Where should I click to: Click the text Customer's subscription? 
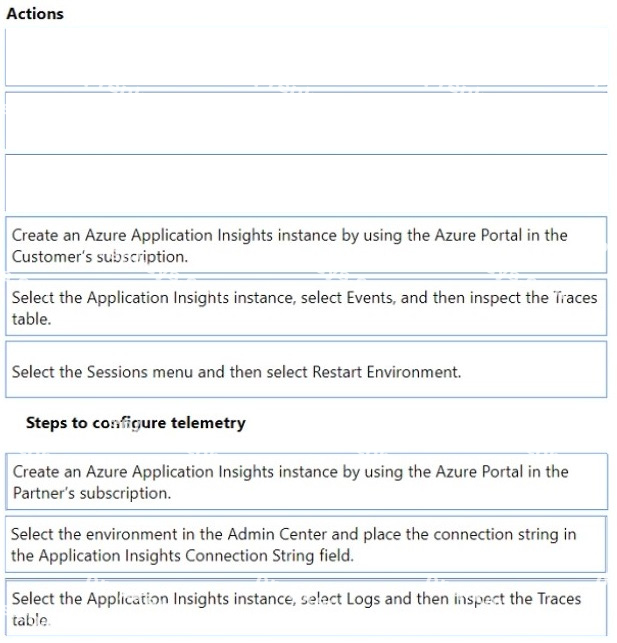click(x=100, y=257)
